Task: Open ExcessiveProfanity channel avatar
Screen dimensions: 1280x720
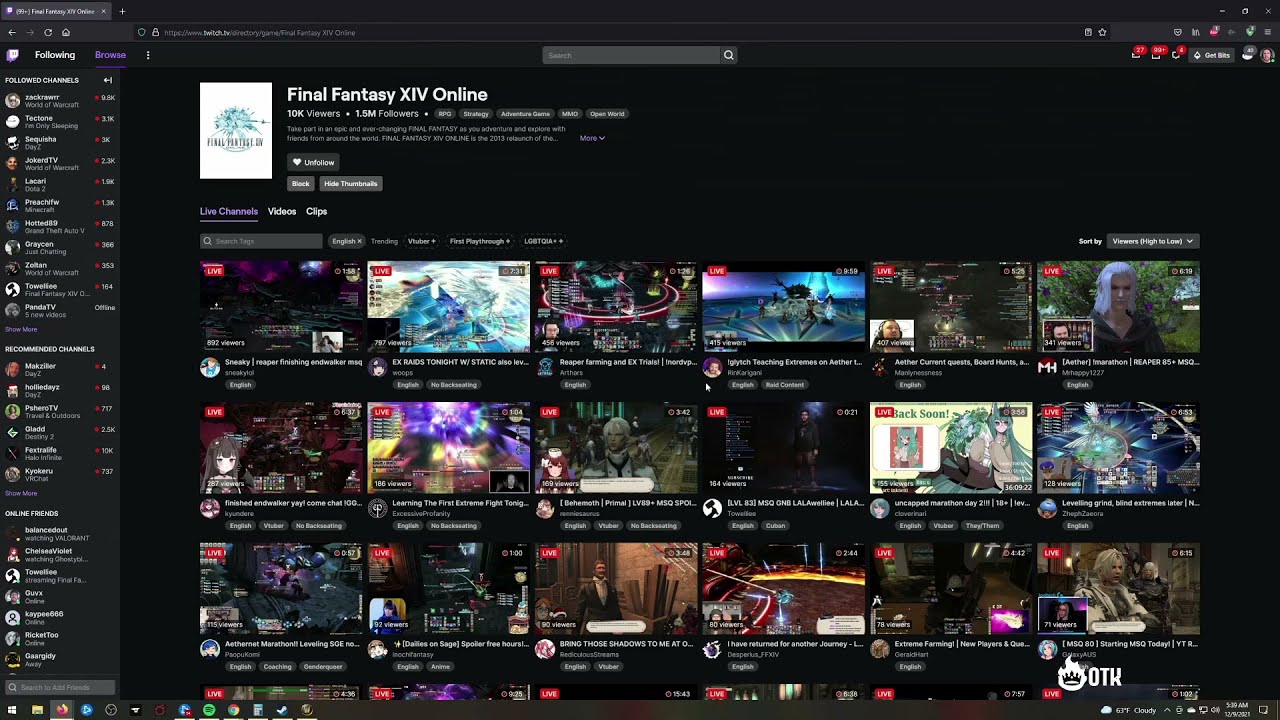Action: (x=377, y=509)
